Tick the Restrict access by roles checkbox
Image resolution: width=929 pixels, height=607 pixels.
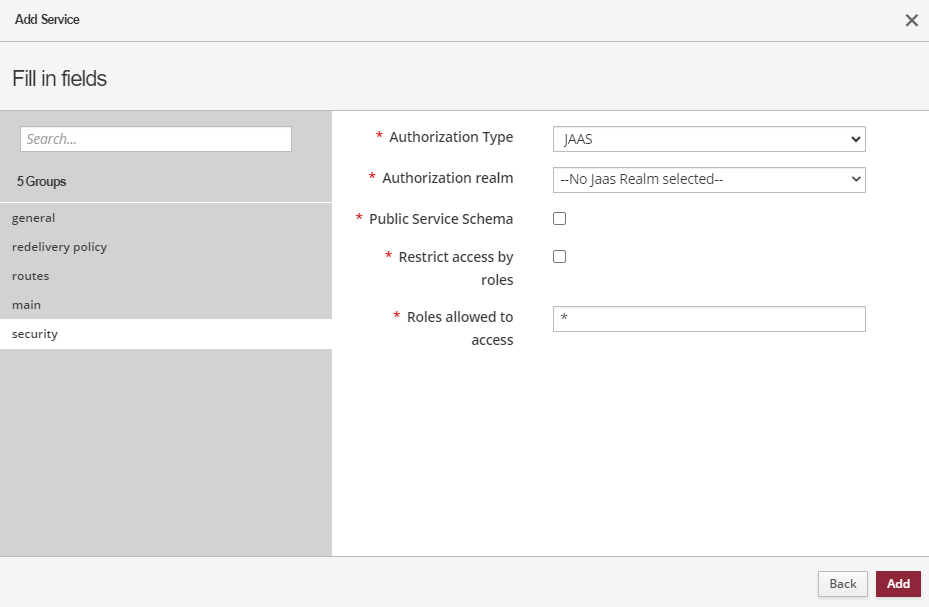tap(560, 257)
